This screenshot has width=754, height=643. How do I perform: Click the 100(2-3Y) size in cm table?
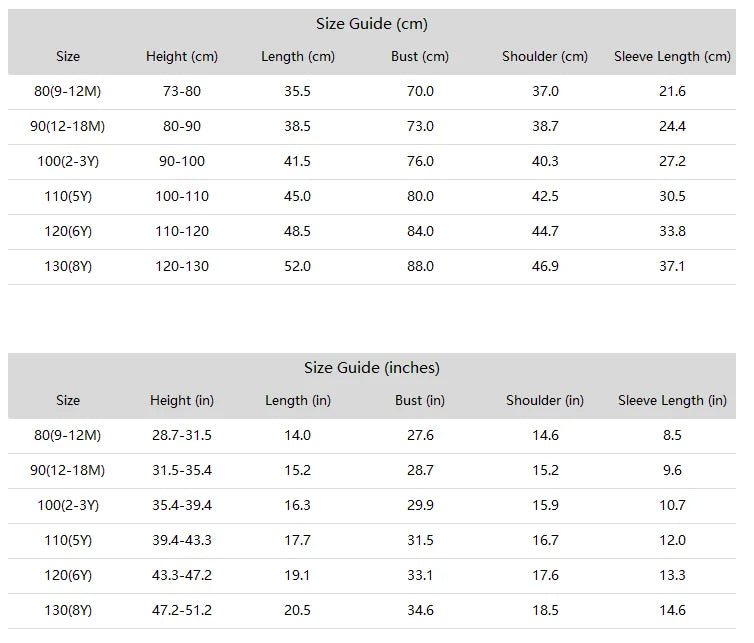[x=68, y=161]
